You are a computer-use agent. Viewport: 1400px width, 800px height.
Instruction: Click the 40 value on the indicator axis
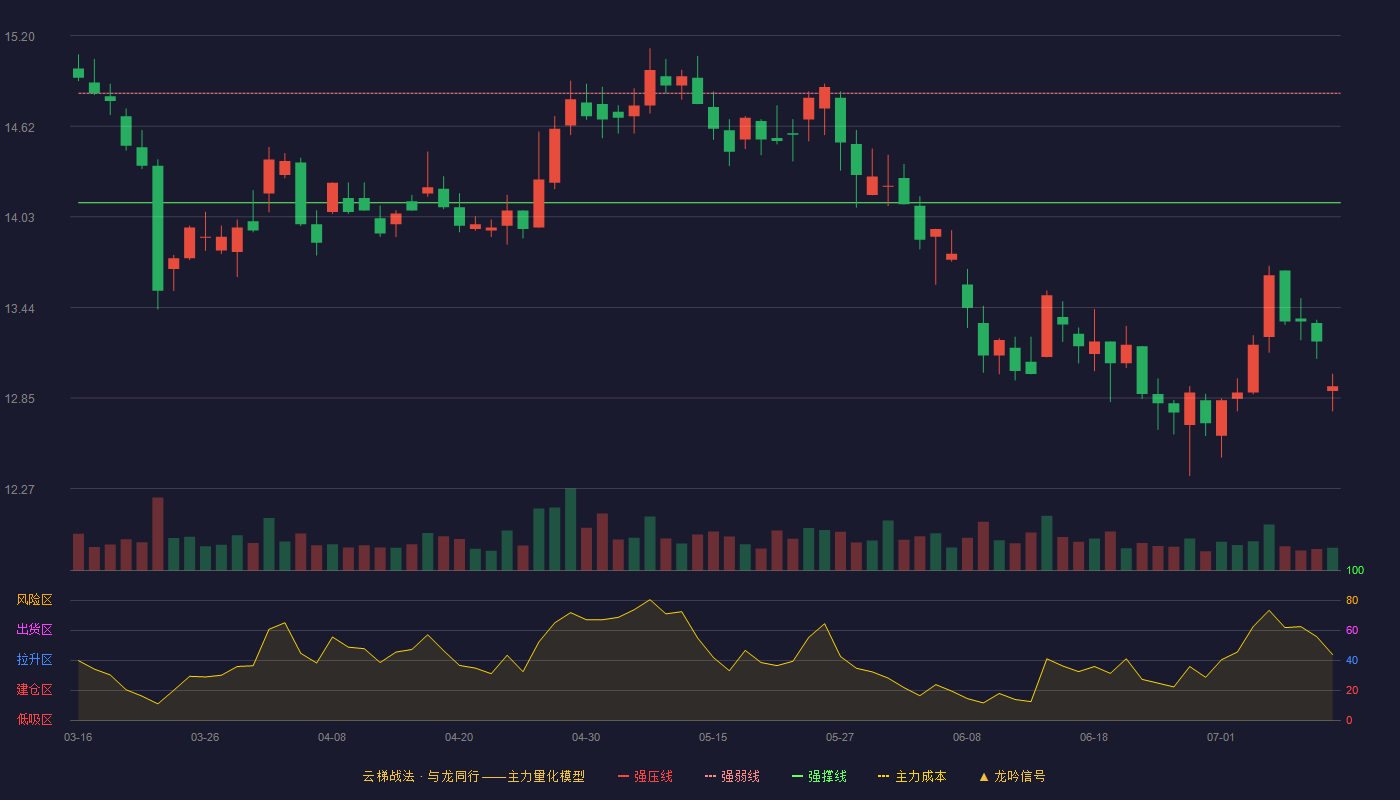point(1352,660)
